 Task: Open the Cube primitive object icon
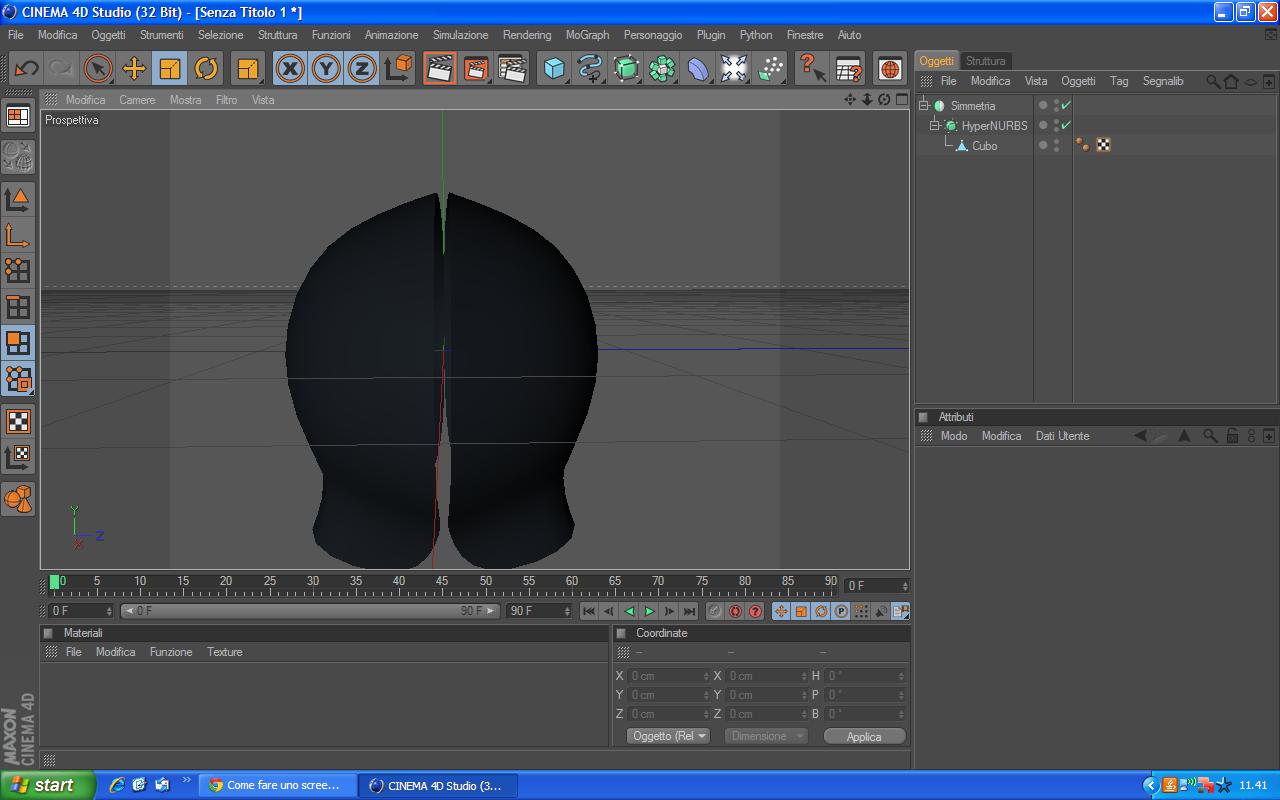[x=554, y=68]
